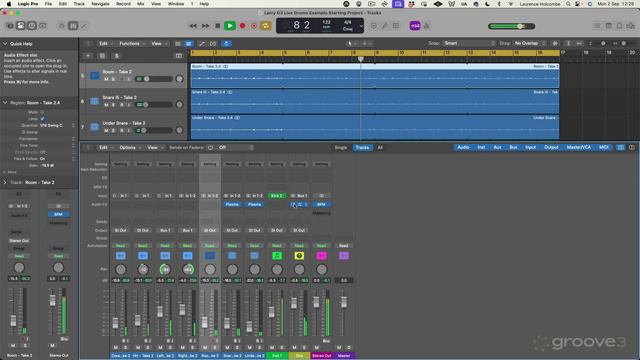Toggle the metronome icon

tap(427, 26)
